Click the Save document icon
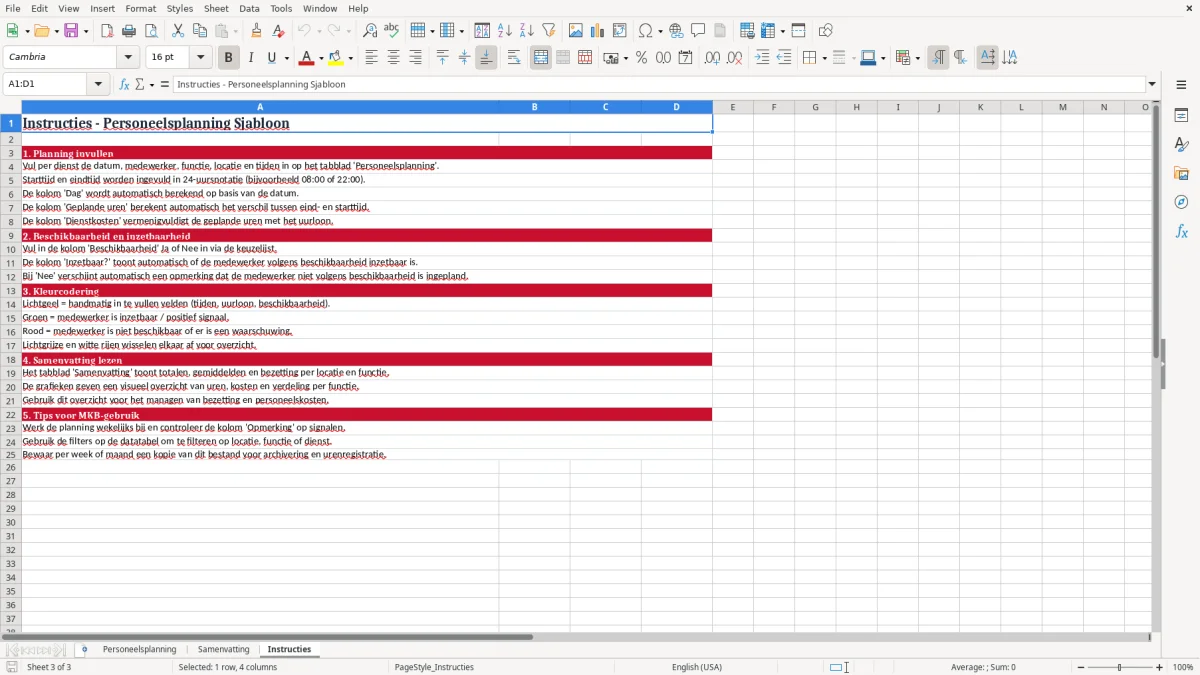The image size is (1200, 675). [x=71, y=31]
